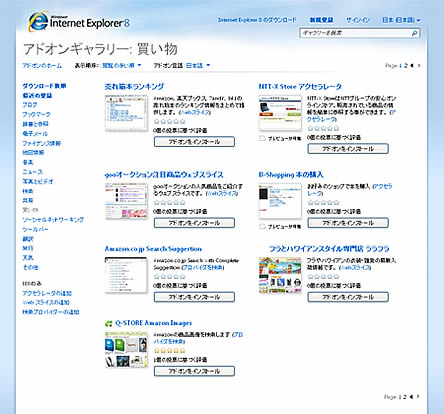This screenshot has width=444, height=414.
Task: Open NTT-X Store アクセラレータ thumbnail
Action: pyautogui.click(x=280, y=113)
